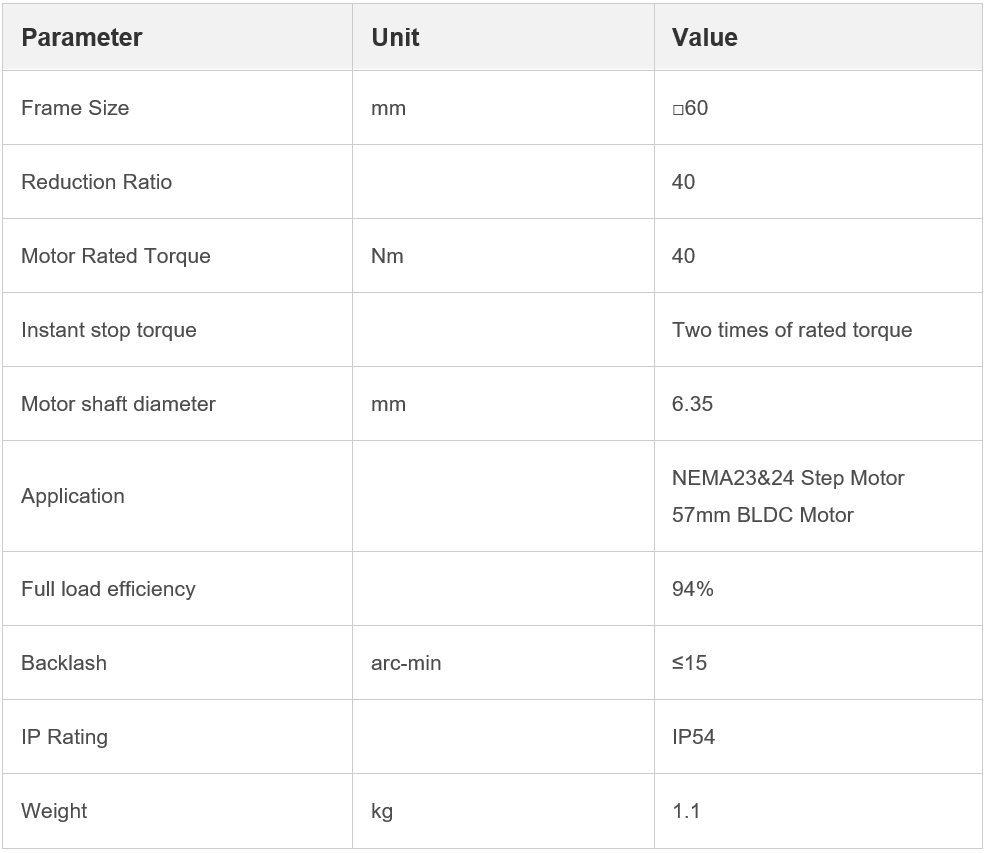Select the Instant stop torque label
The image size is (988, 853).
[108, 330]
